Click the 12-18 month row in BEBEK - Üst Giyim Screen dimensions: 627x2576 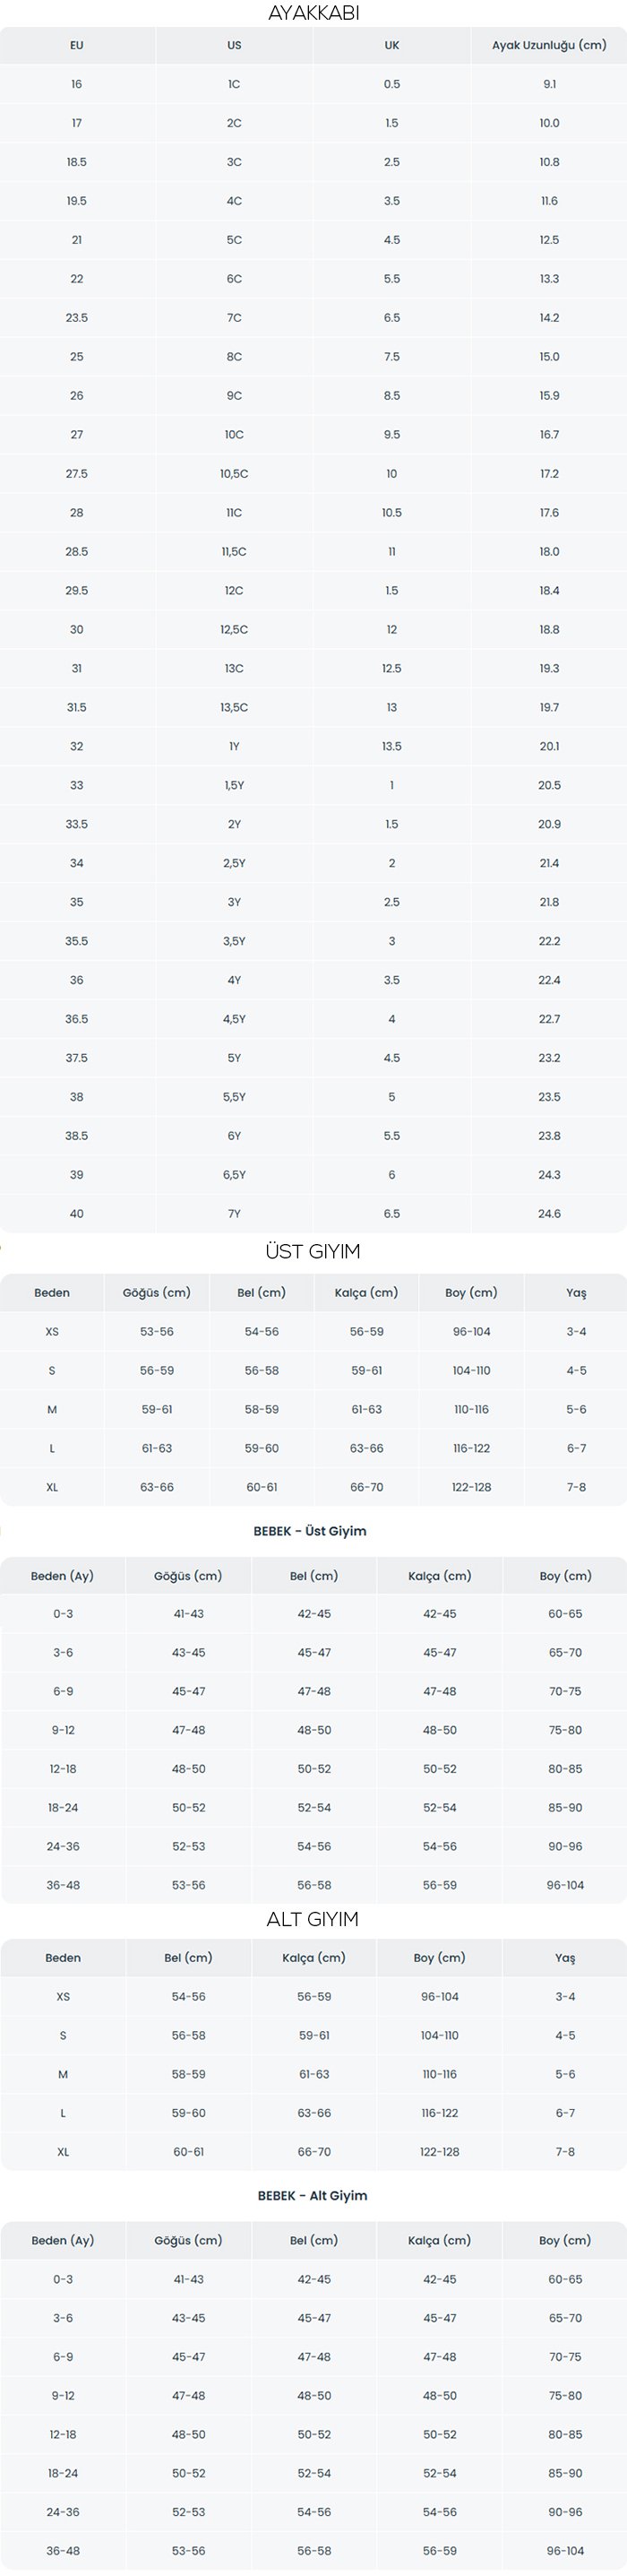(313, 1769)
